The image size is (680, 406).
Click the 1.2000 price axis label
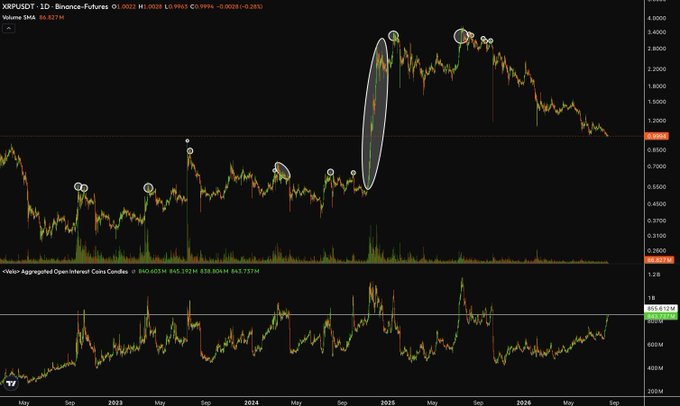click(x=657, y=121)
